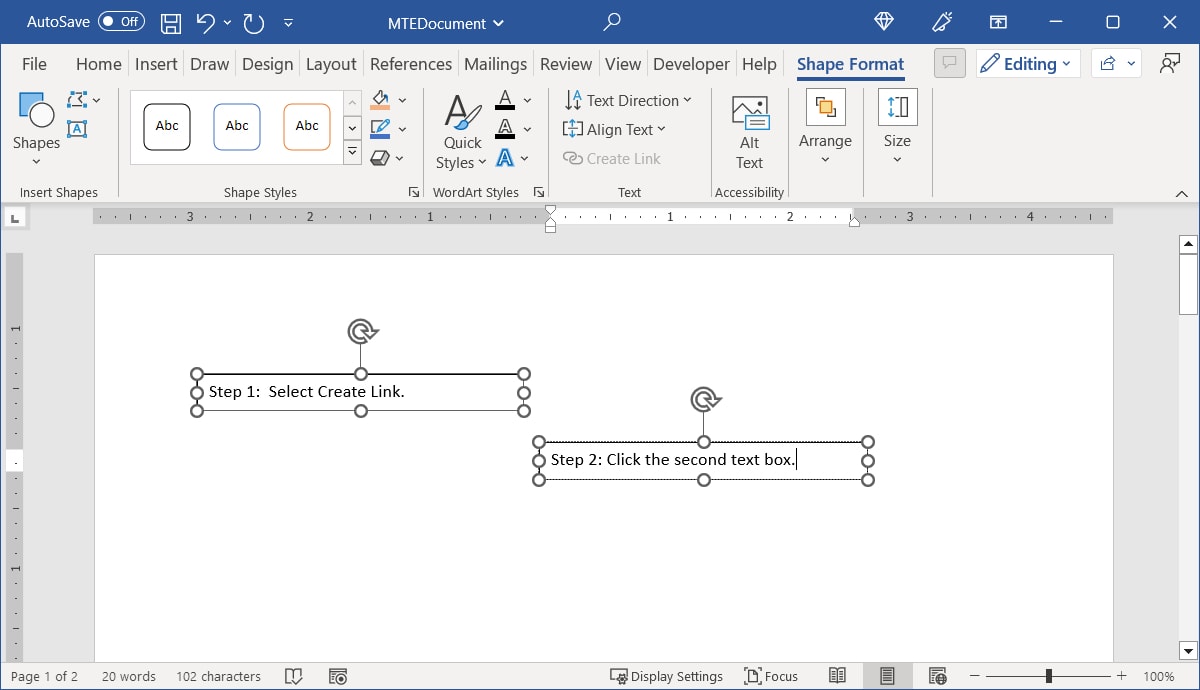Select the Draw Text Box icon
This screenshot has height=690, width=1200.
coord(78,128)
